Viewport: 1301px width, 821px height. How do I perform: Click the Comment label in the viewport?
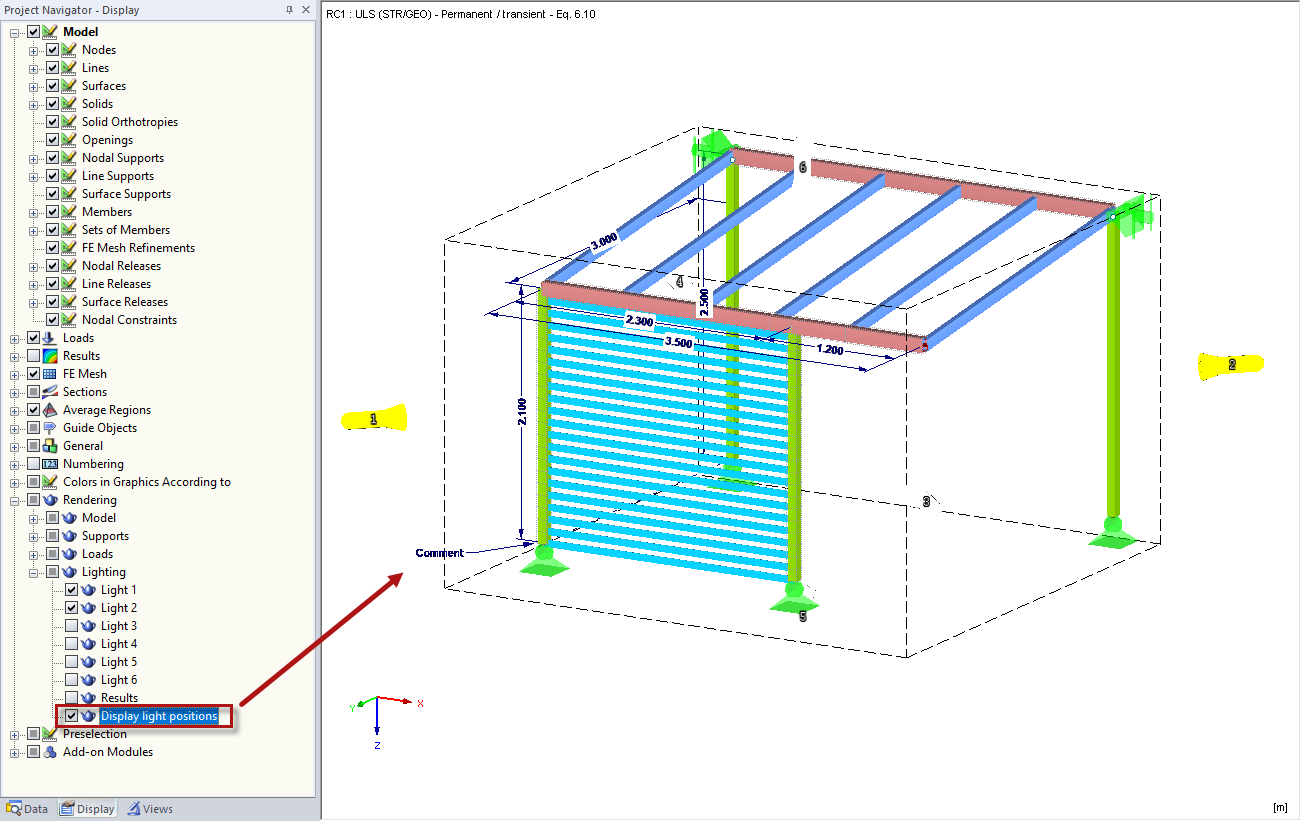point(440,553)
